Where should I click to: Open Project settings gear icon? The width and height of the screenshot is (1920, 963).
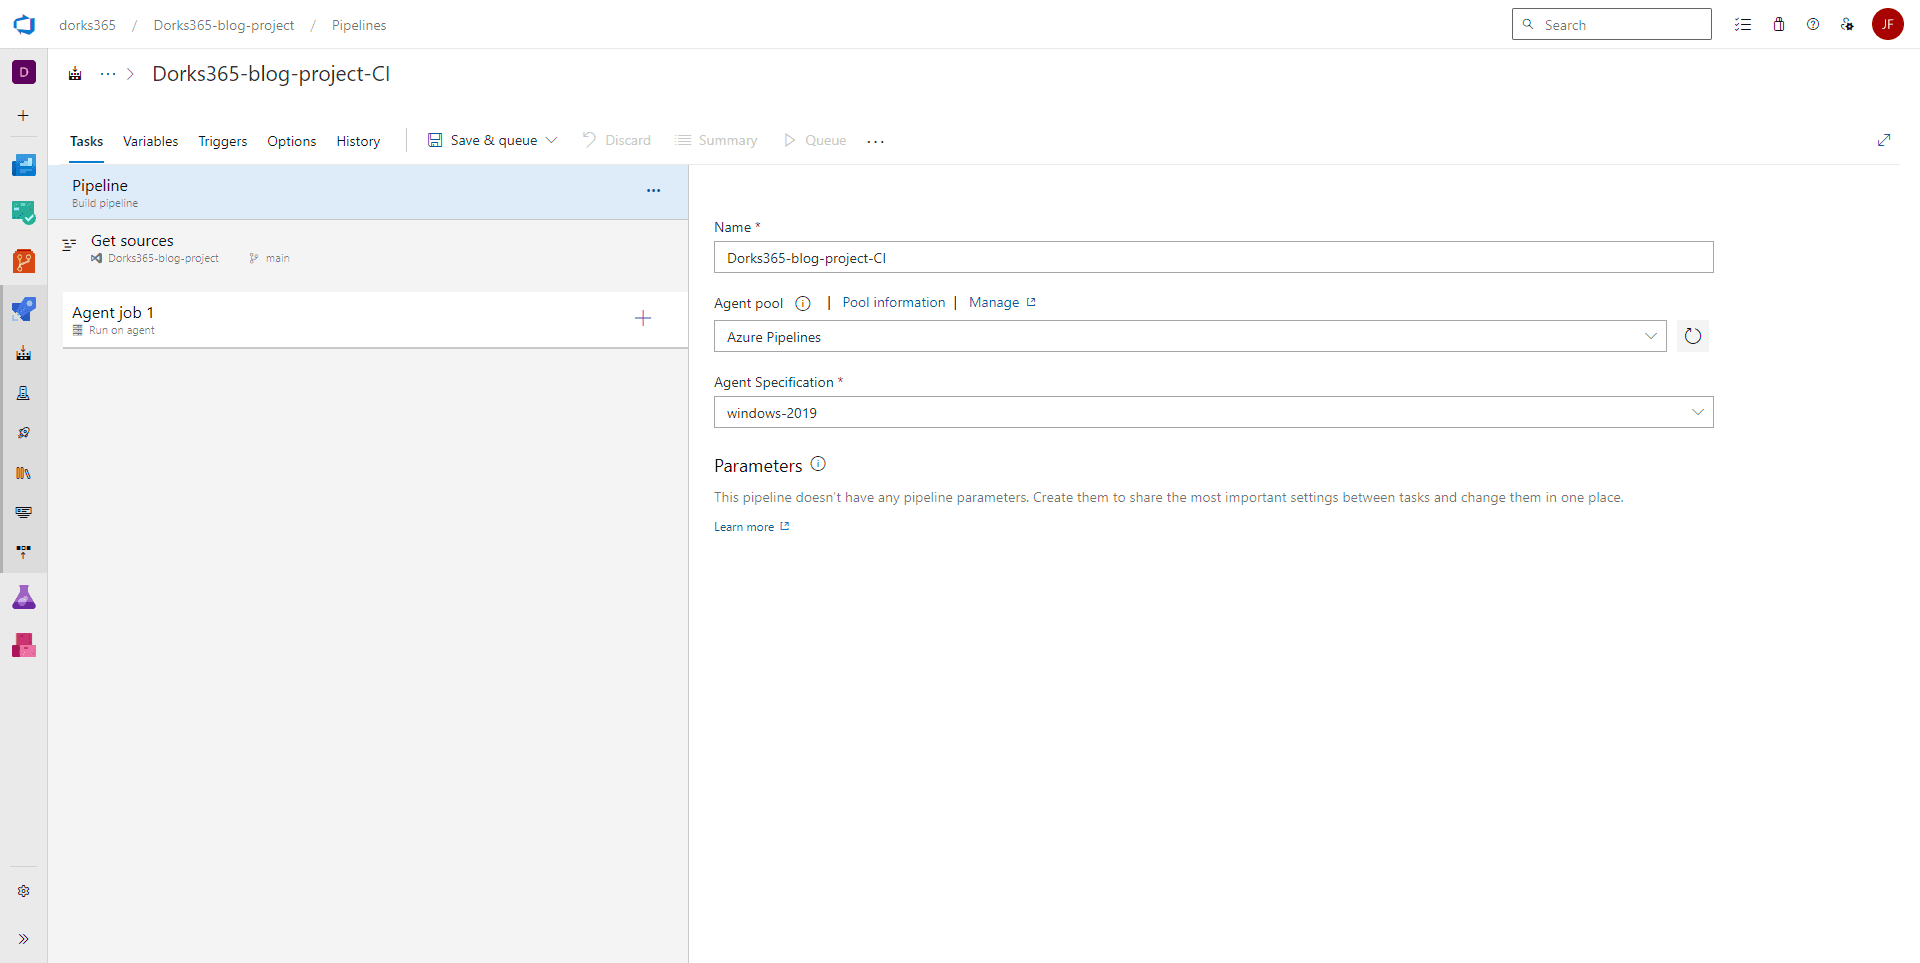click(24, 891)
